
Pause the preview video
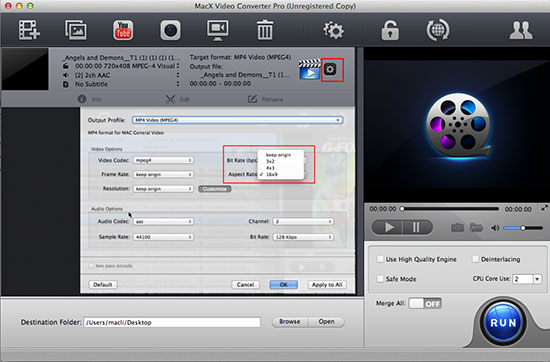[x=417, y=227]
